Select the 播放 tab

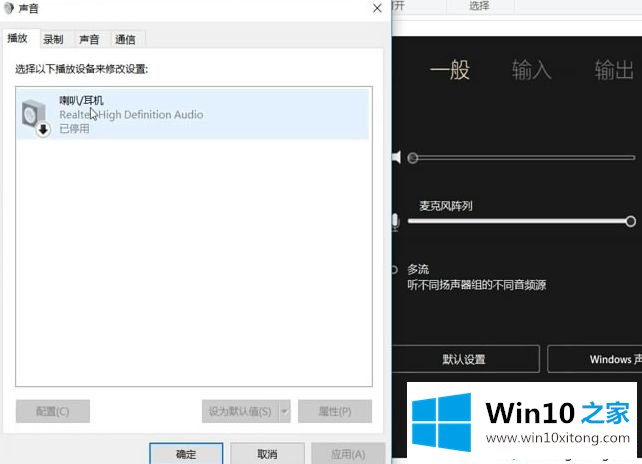click(18, 38)
